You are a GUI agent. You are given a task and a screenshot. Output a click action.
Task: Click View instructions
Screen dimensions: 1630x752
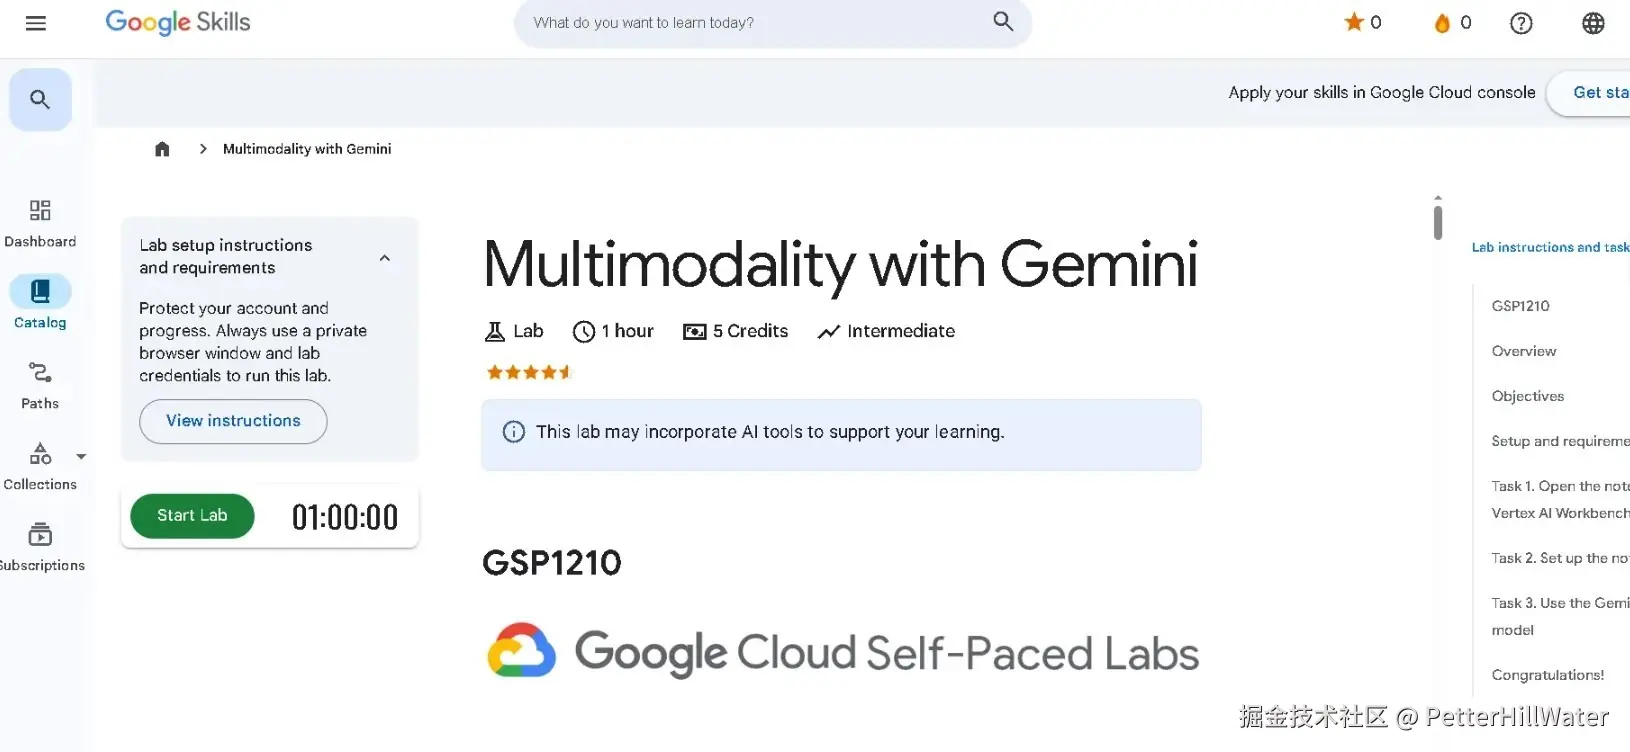pyautogui.click(x=232, y=421)
